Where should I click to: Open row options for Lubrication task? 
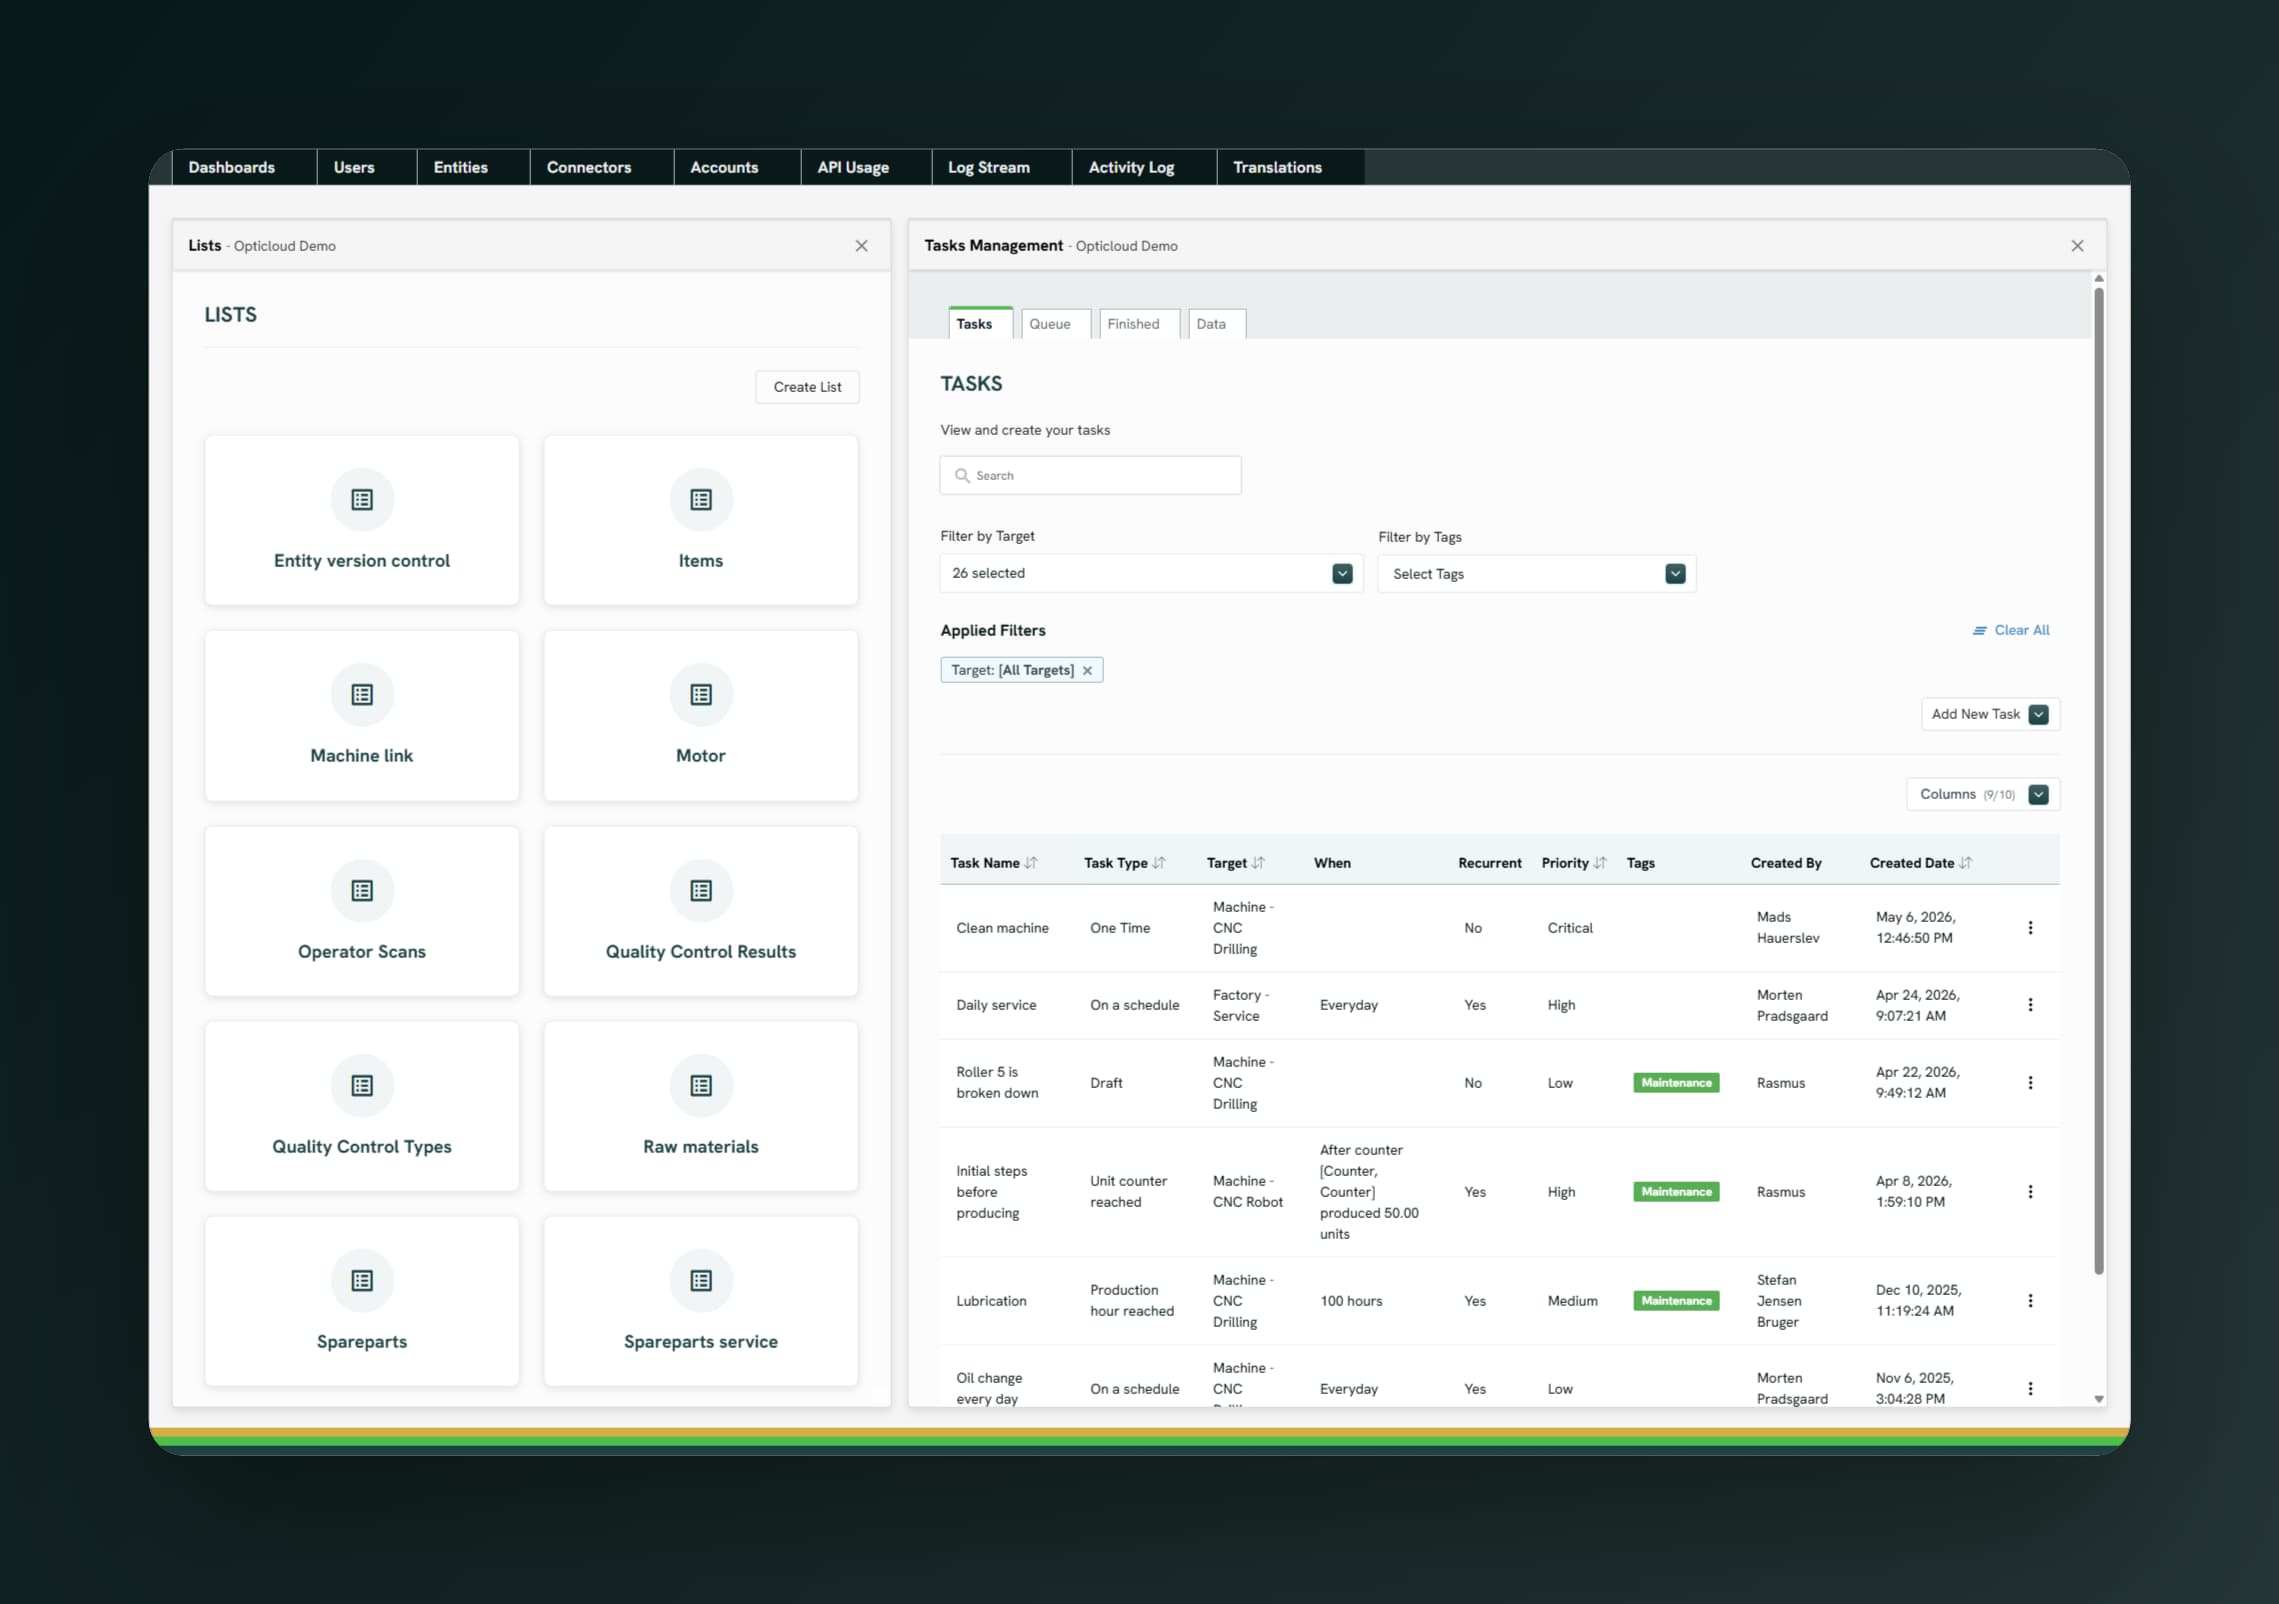pos(2030,1301)
